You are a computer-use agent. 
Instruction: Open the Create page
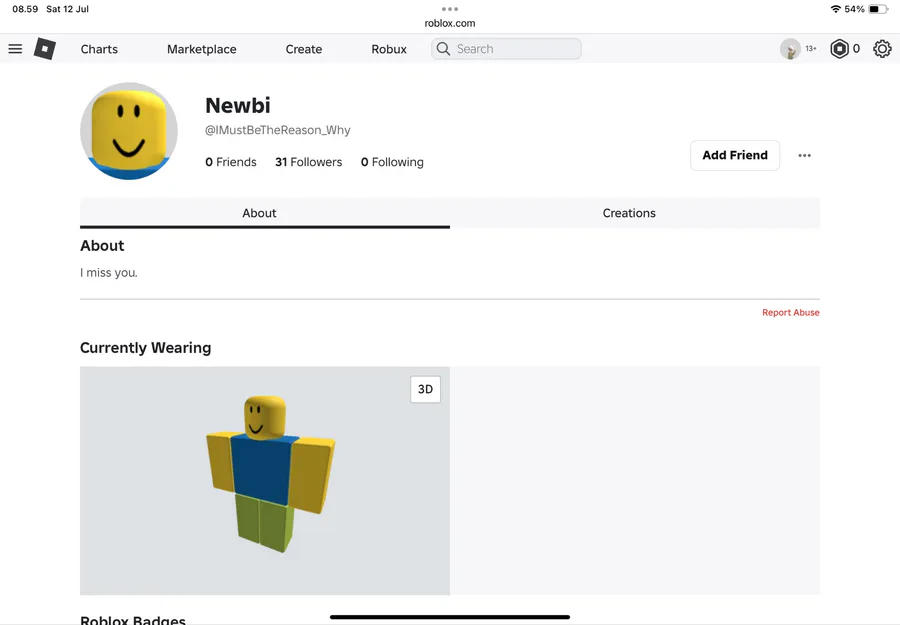pos(304,49)
